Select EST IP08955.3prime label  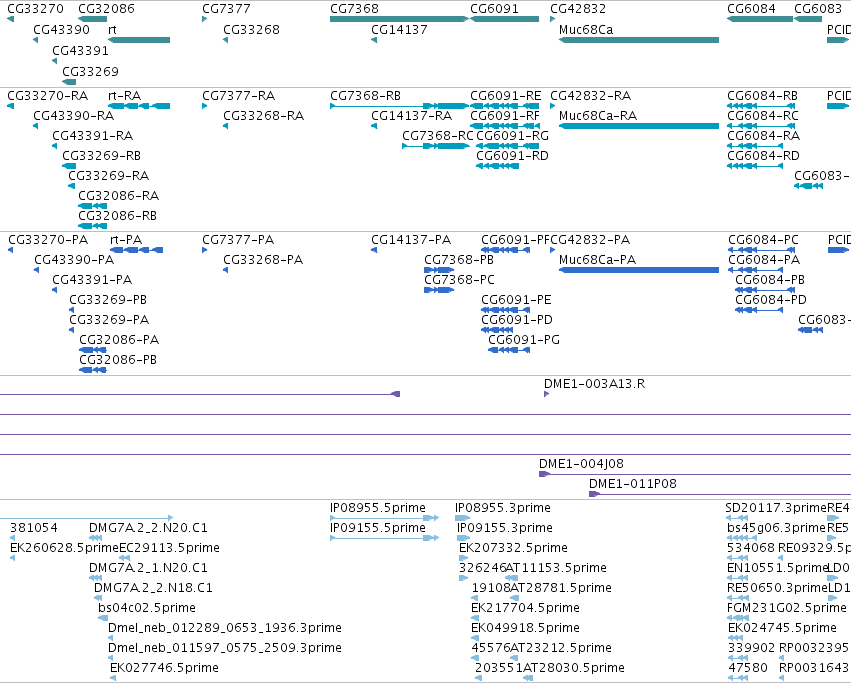tap(503, 508)
